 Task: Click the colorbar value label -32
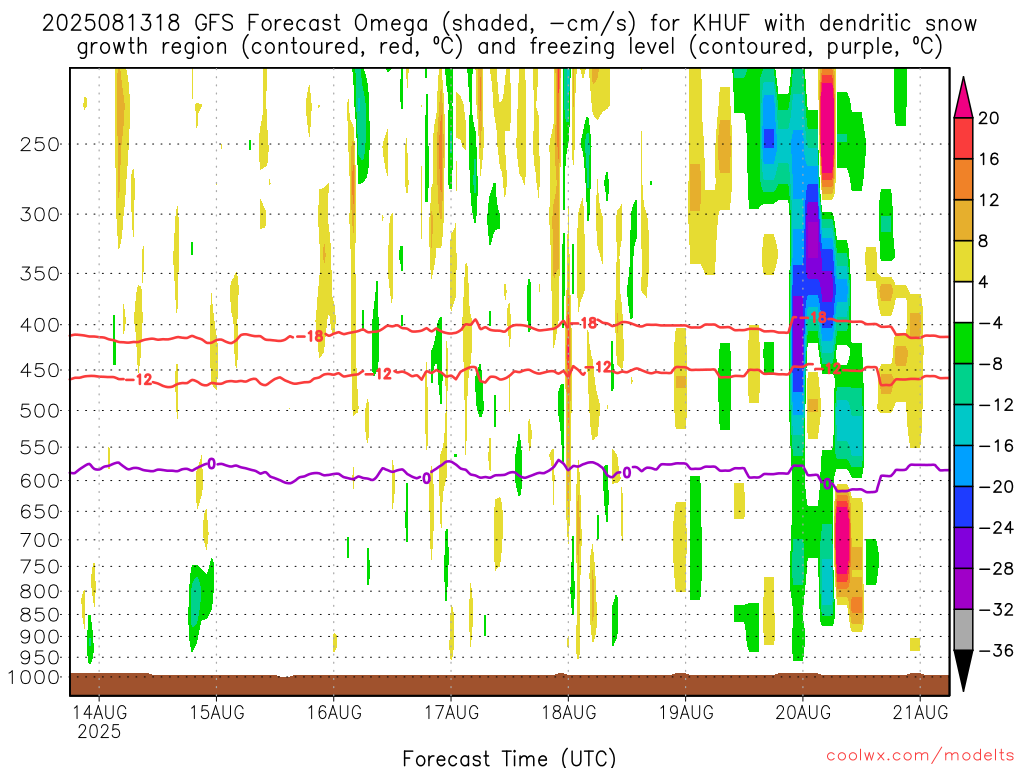coord(996,610)
